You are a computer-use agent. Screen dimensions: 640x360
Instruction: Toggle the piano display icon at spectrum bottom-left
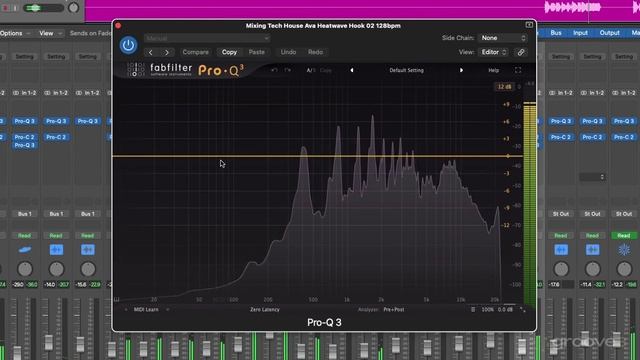(x=117, y=300)
